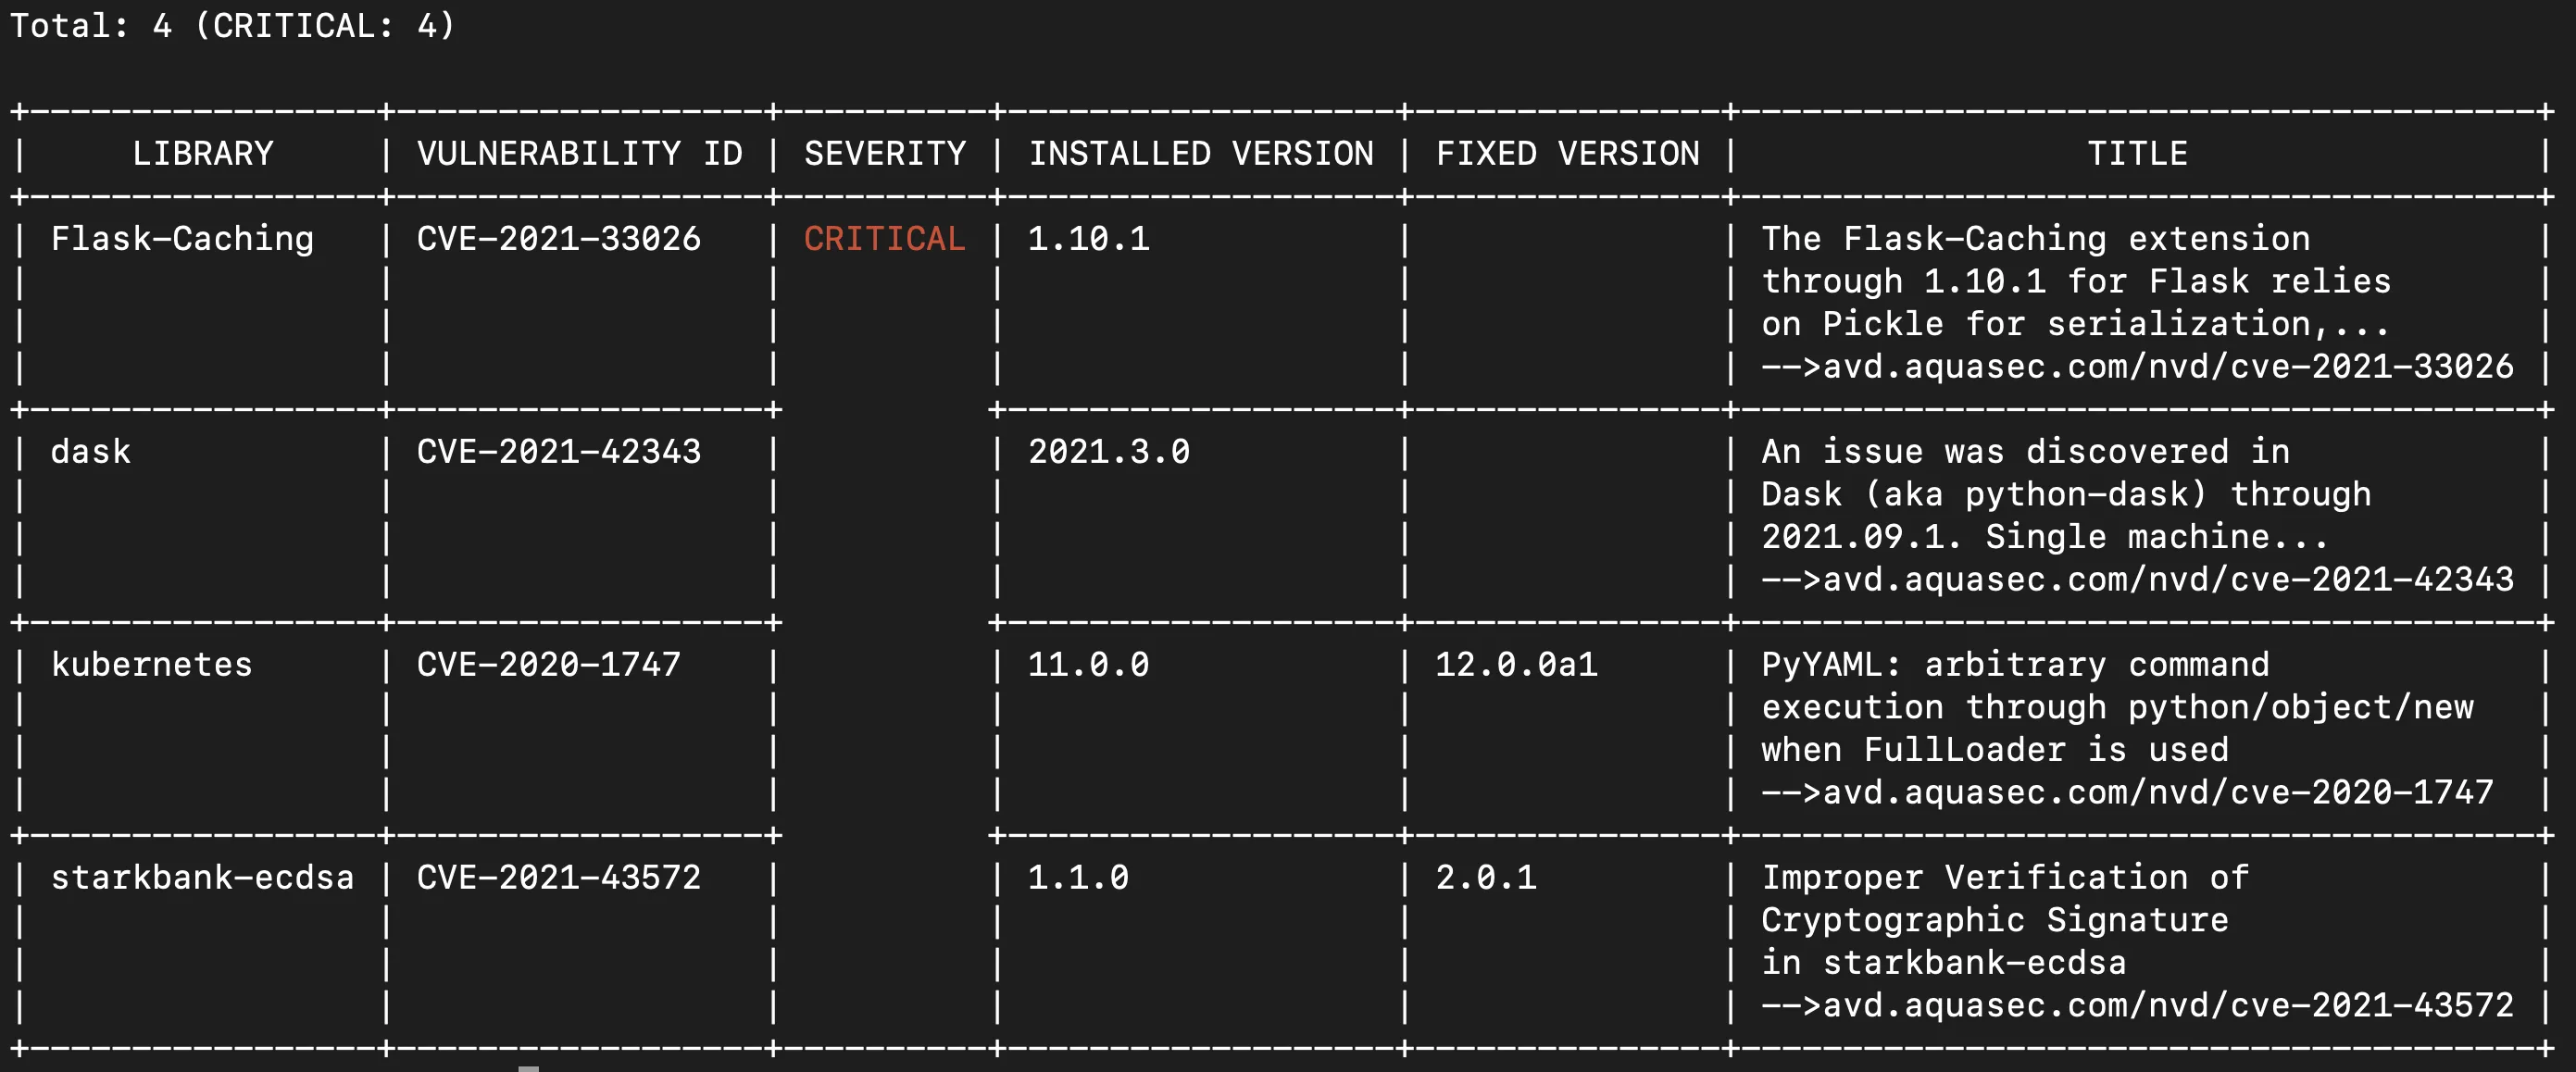Screen dimensions: 2576x1072
Task: Open the avd.aquasec.com/nvd/cve-2021-33026 link
Action: coord(2168,366)
